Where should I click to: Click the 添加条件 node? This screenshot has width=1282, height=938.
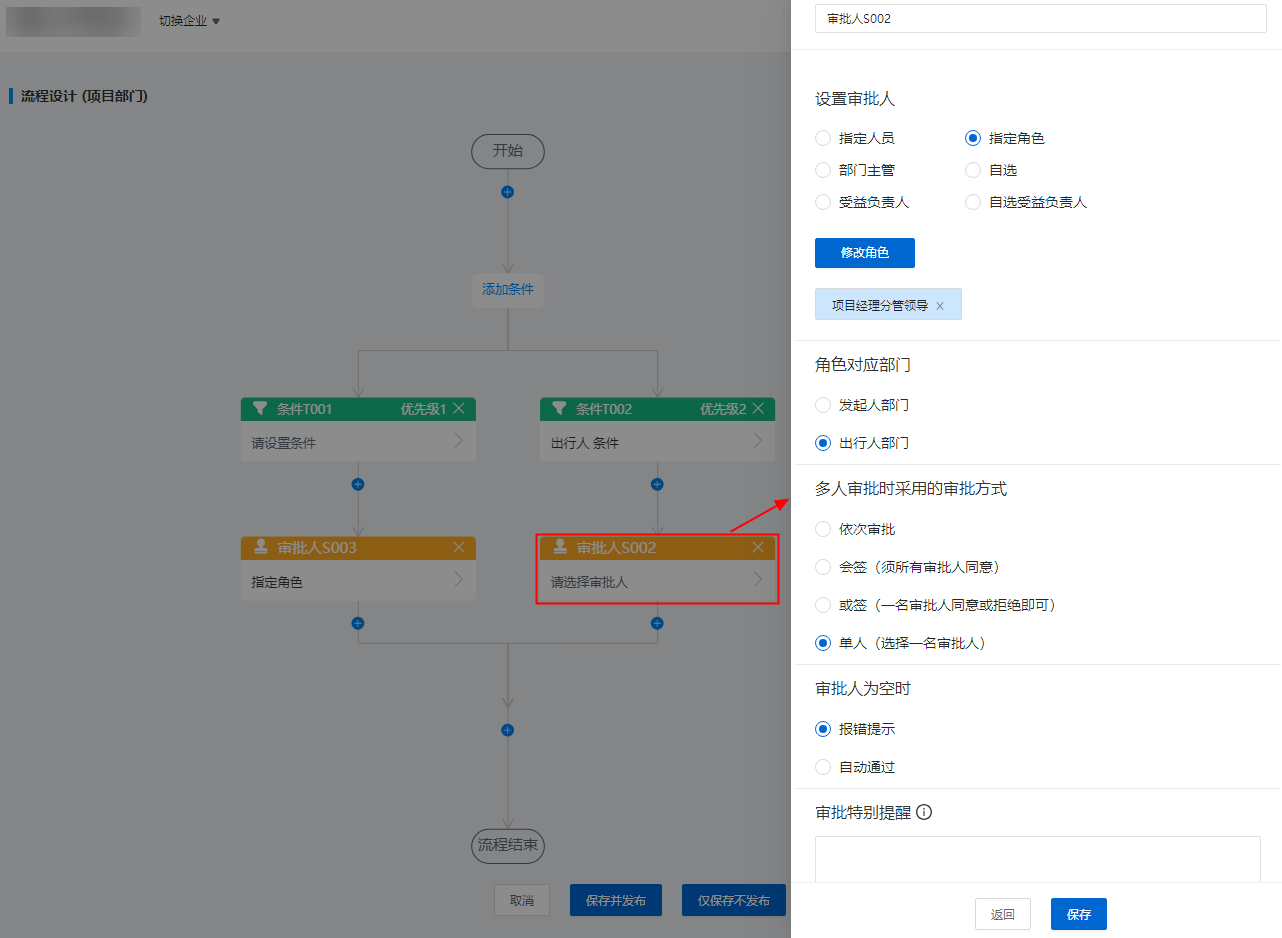pyautogui.click(x=508, y=290)
